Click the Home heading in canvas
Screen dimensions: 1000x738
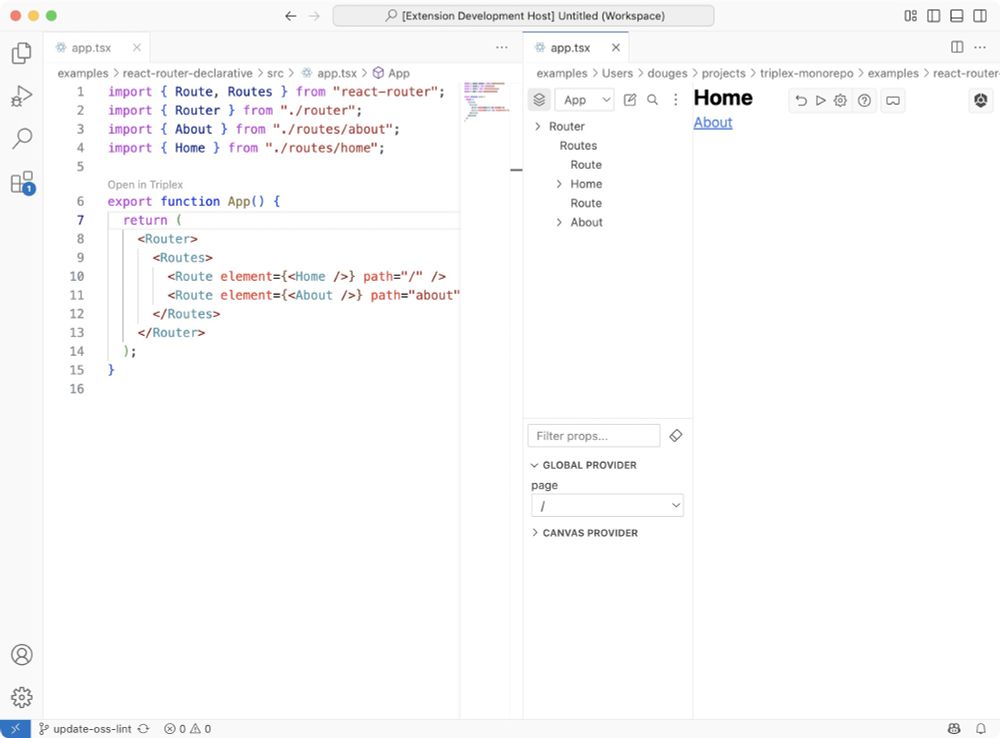(723, 98)
